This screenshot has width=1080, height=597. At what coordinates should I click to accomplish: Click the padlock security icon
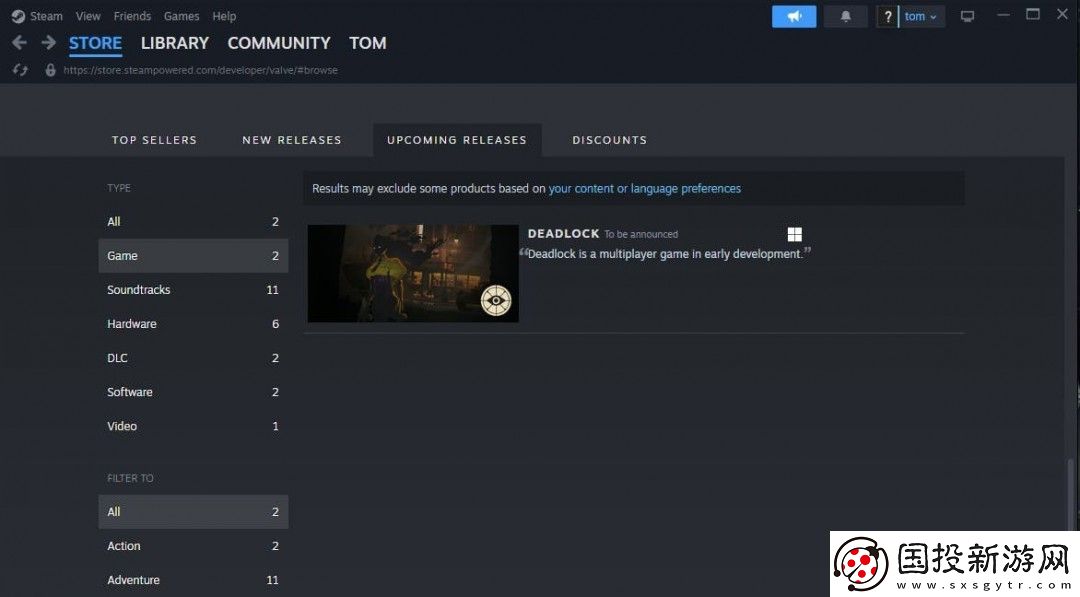pyautogui.click(x=50, y=70)
